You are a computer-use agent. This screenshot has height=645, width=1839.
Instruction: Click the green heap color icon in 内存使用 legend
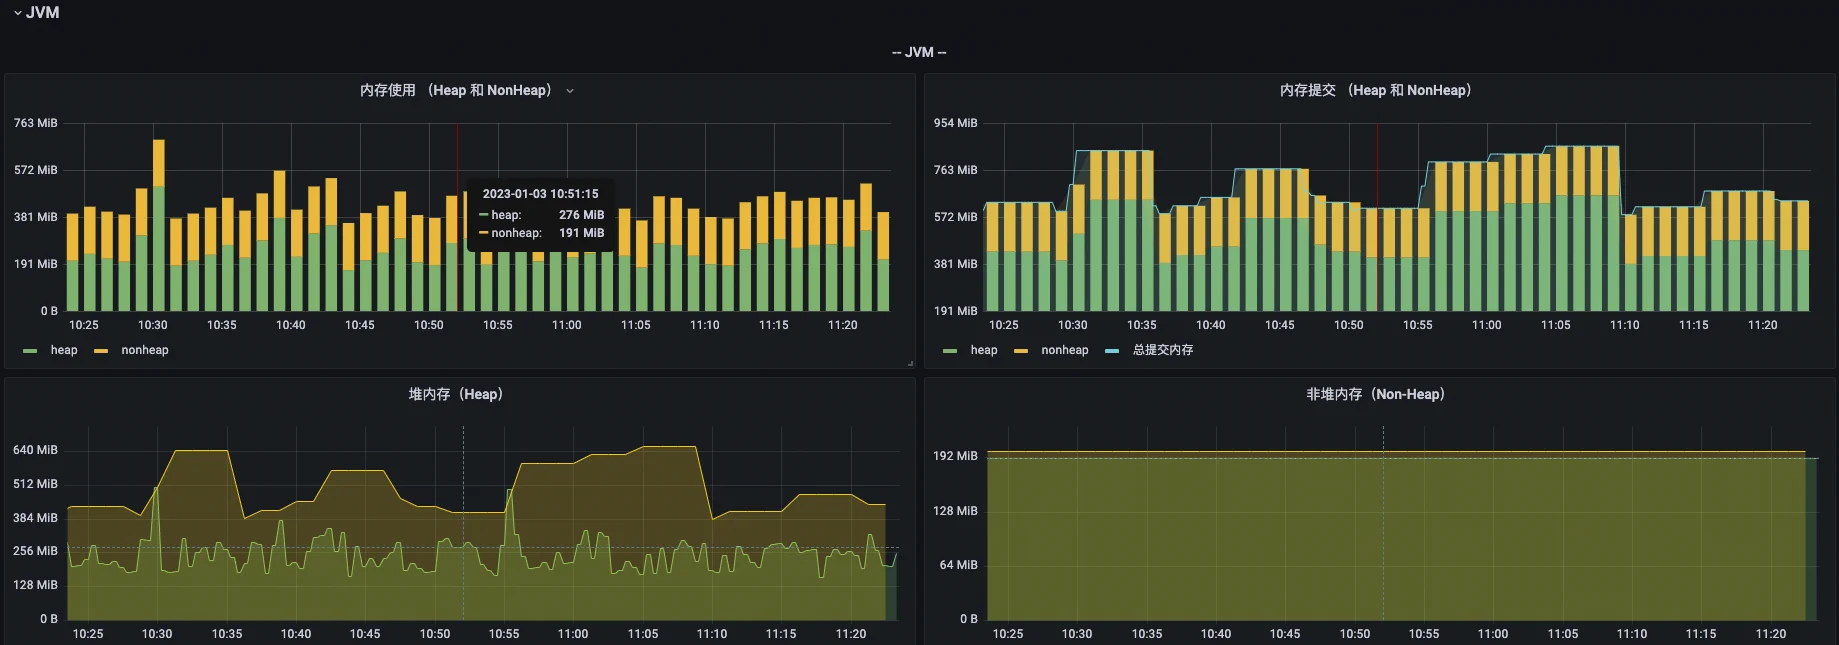[x=30, y=351]
